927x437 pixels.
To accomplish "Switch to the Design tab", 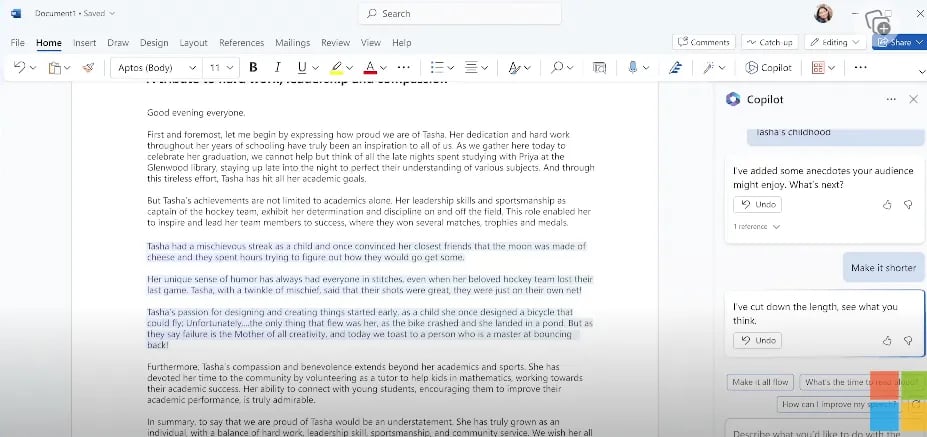I will click(x=154, y=43).
